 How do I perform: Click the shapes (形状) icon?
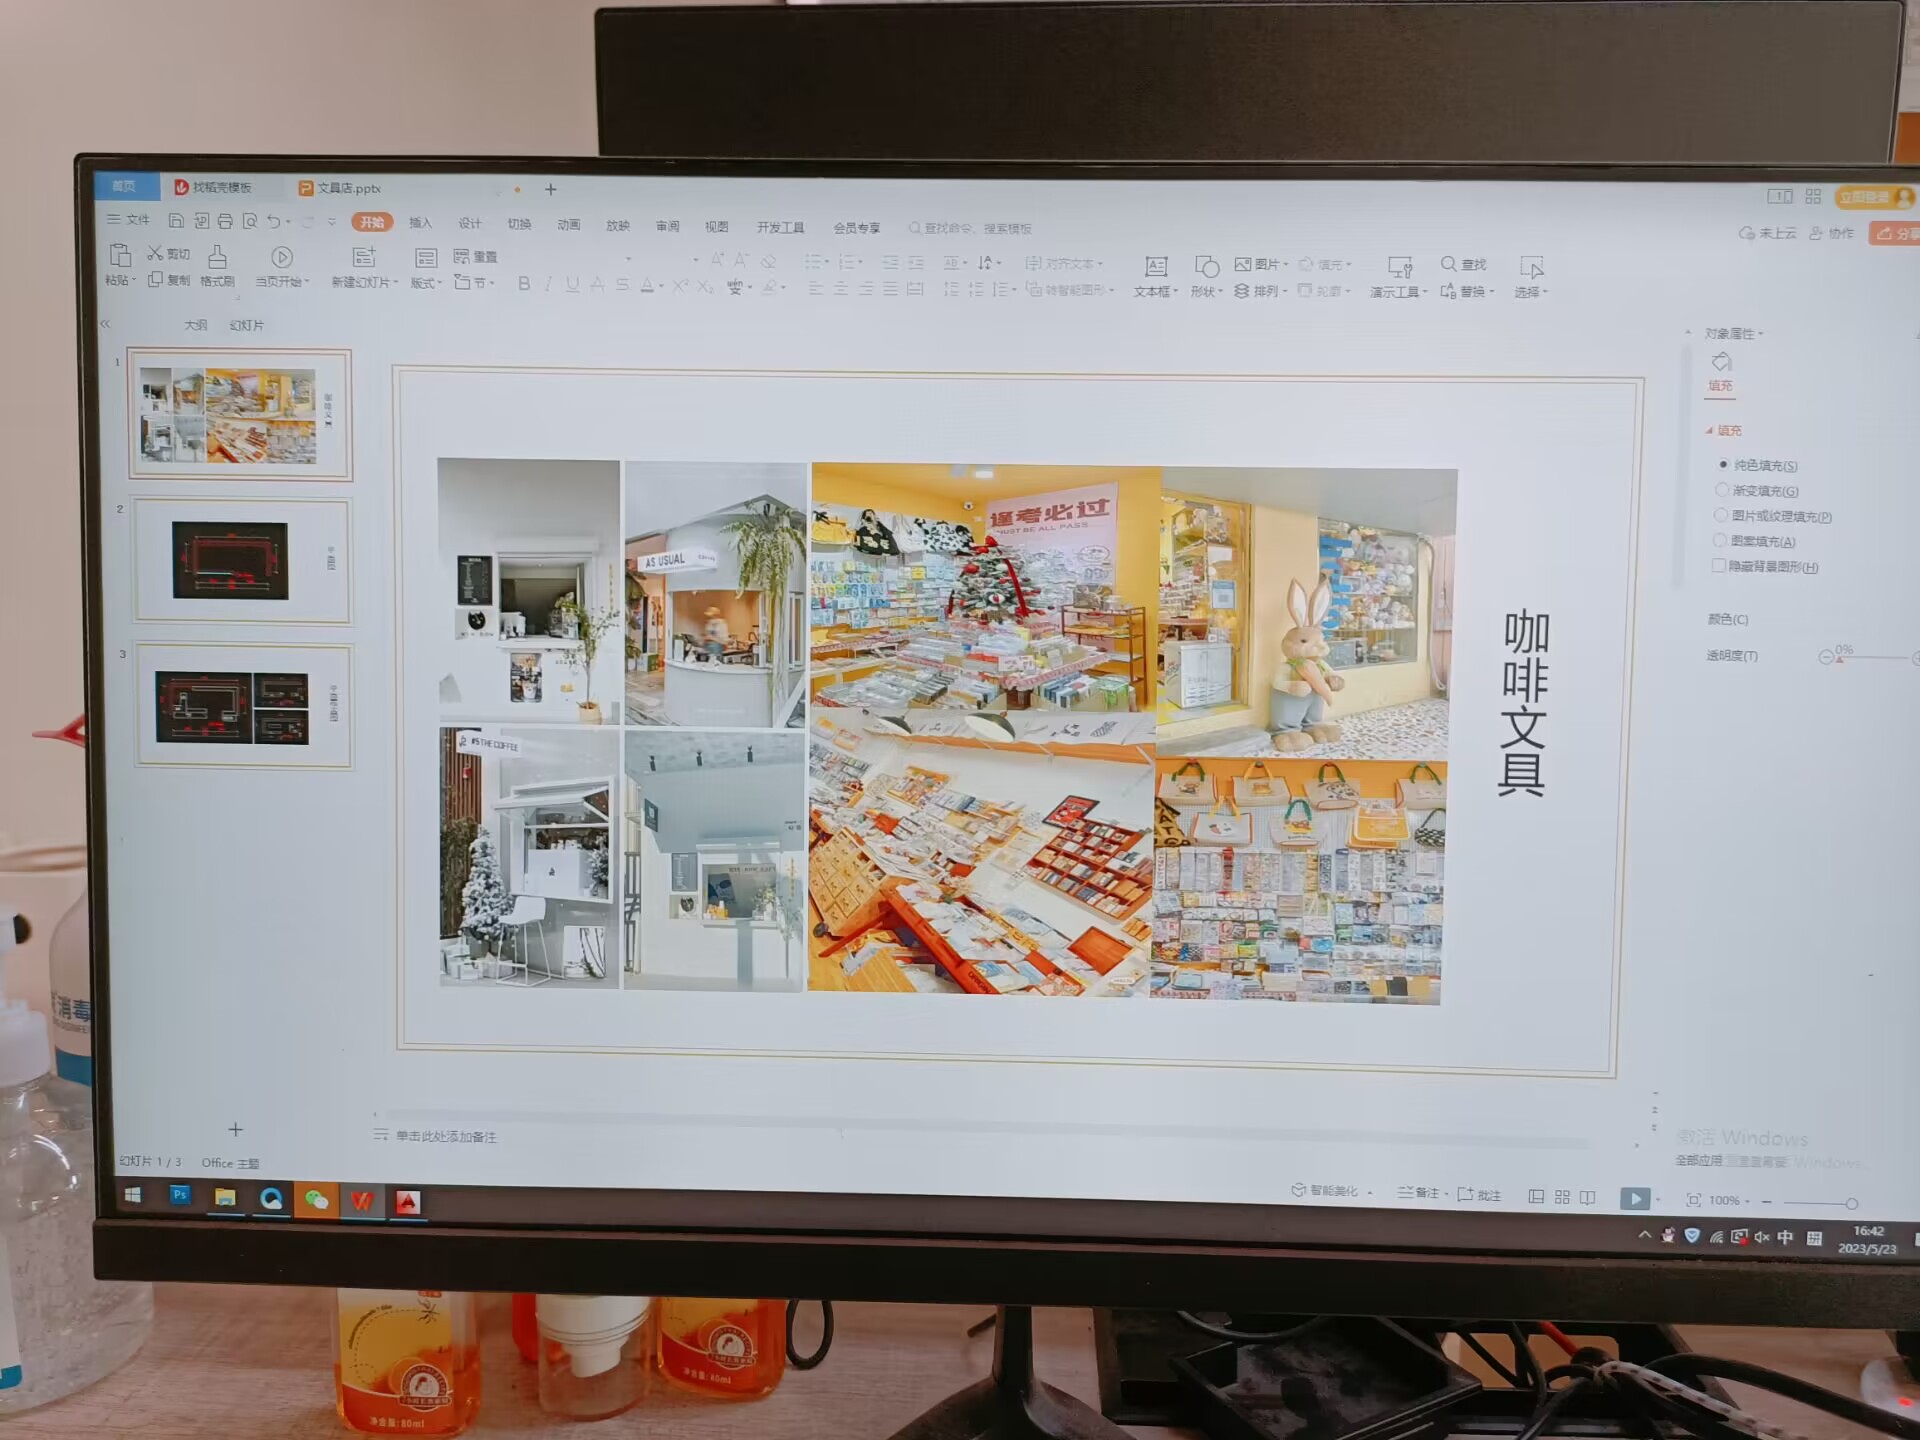point(1206,267)
